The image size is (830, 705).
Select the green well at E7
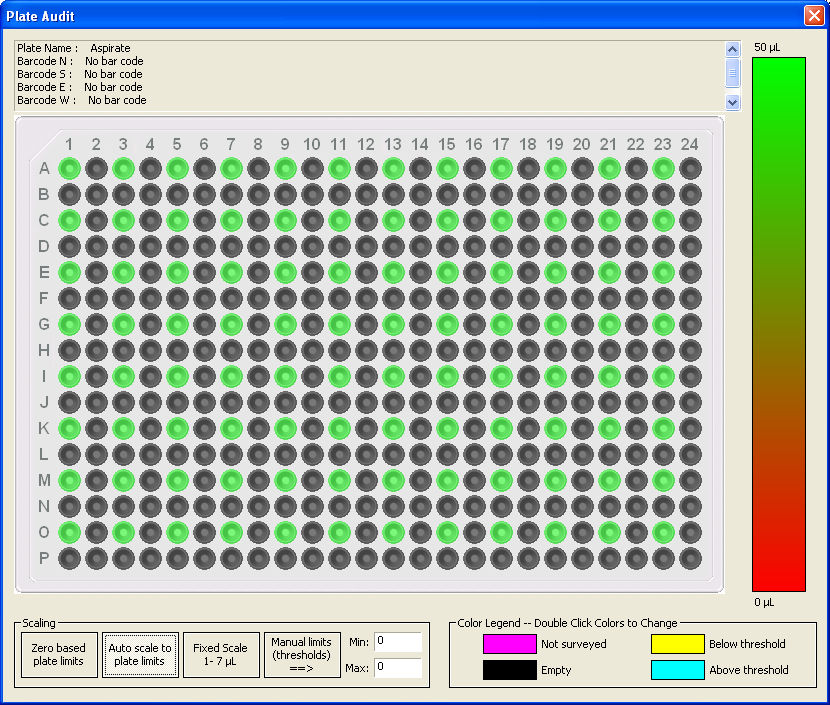coord(231,272)
